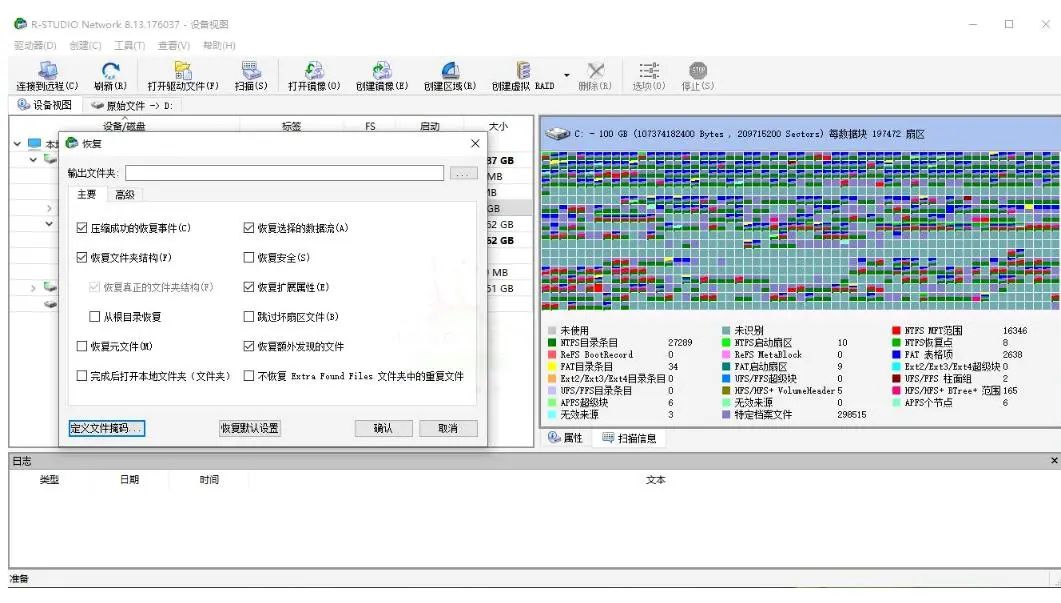1061x603 pixels.
Task: Expand the tree node beside the MB row
Action: [x=32, y=288]
